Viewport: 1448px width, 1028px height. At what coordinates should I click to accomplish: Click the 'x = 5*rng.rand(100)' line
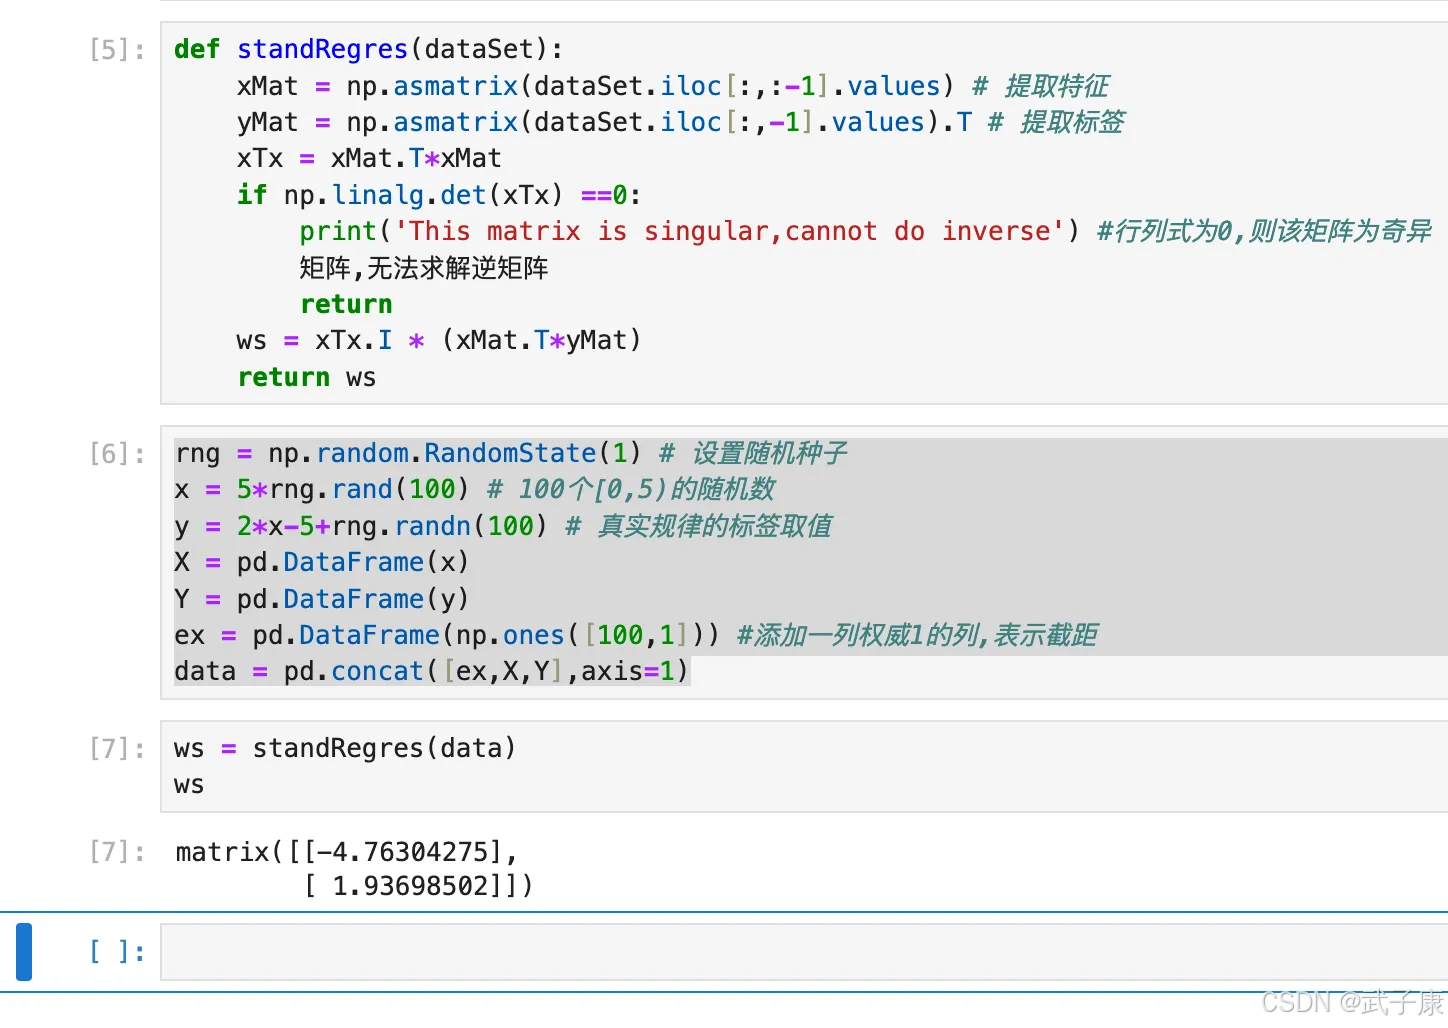coord(474,489)
